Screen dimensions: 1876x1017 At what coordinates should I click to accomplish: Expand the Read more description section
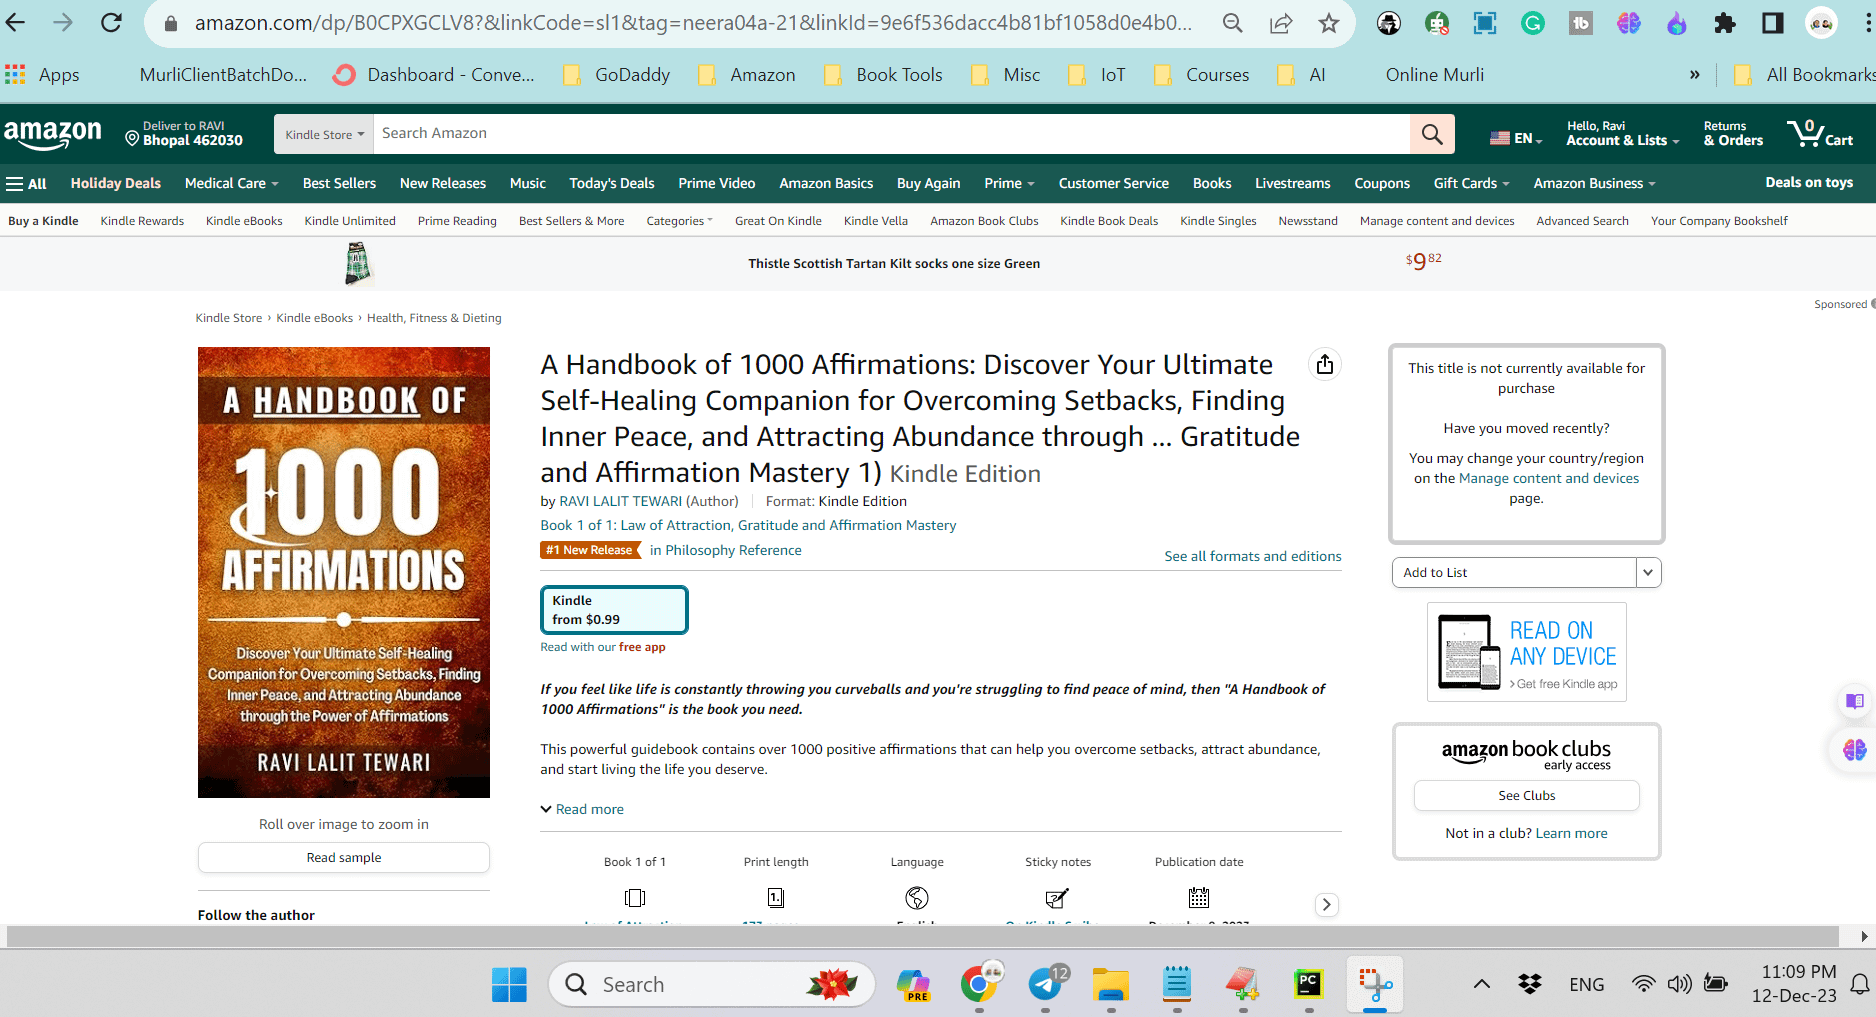(x=582, y=809)
